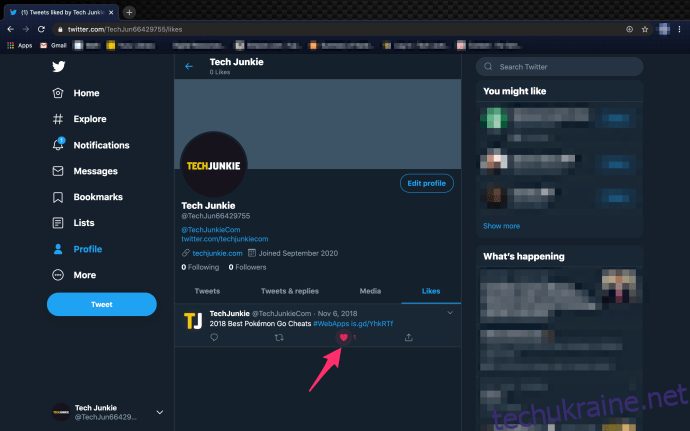This screenshot has width=690, height=431.
Task: Switch to the Tweets tab
Action: (207, 291)
